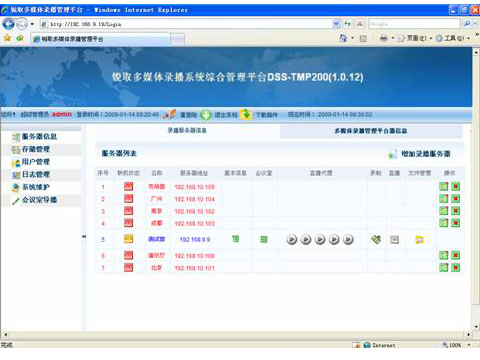The height and width of the screenshot is (360, 480).
Task: Click the browser vertical scrollbar track
Action: pyautogui.click(x=476, y=187)
